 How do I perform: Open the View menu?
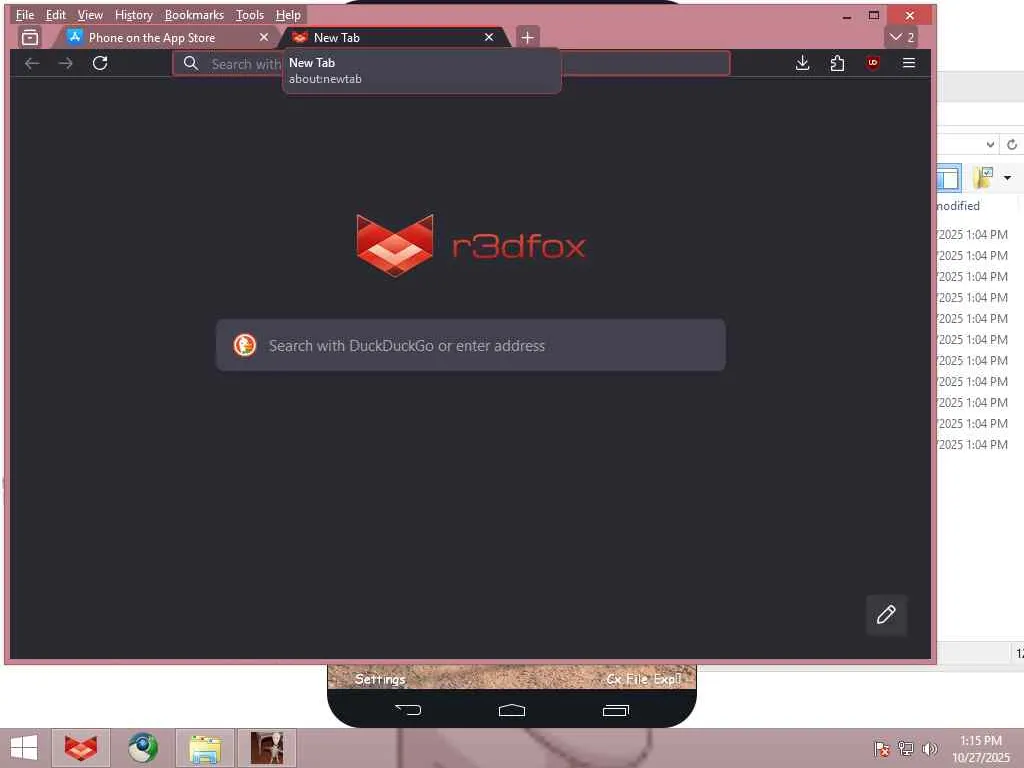pyautogui.click(x=90, y=14)
